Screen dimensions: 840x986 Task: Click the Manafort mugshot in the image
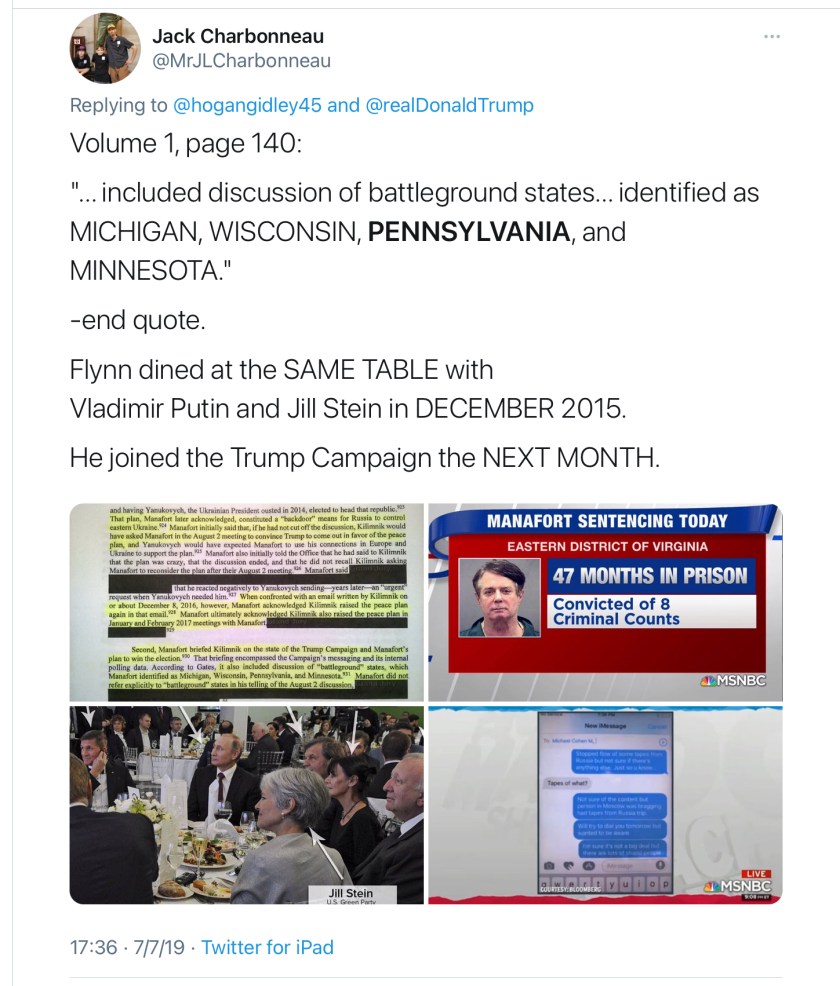[x=500, y=597]
